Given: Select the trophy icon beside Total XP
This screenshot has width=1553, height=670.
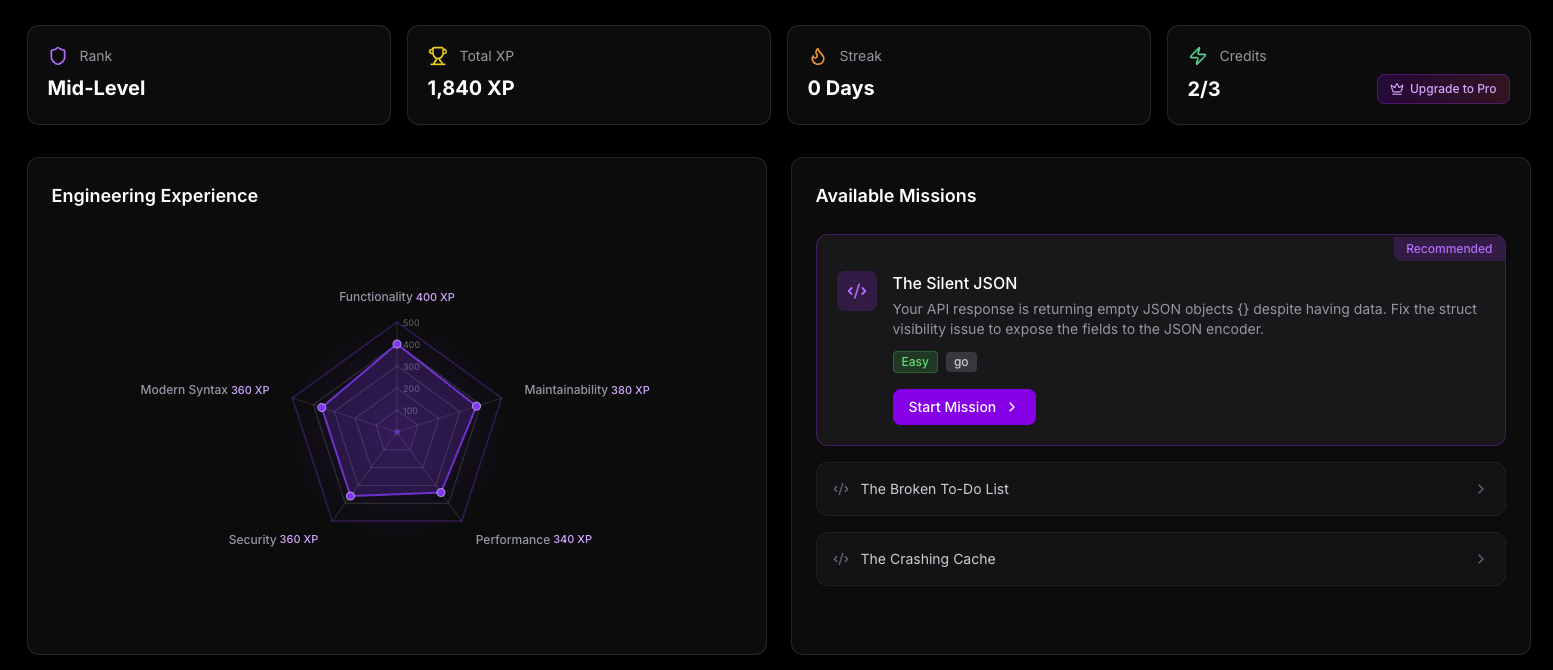Looking at the screenshot, I should tap(437, 56).
